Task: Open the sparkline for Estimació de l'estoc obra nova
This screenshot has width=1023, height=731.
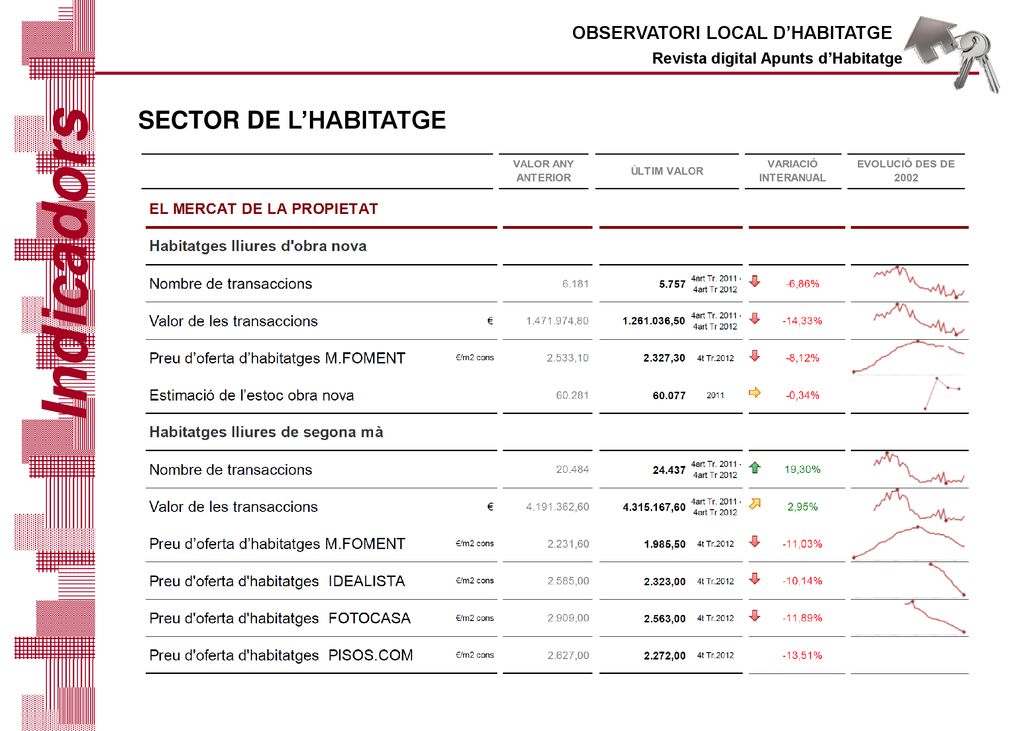Action: 942,394
